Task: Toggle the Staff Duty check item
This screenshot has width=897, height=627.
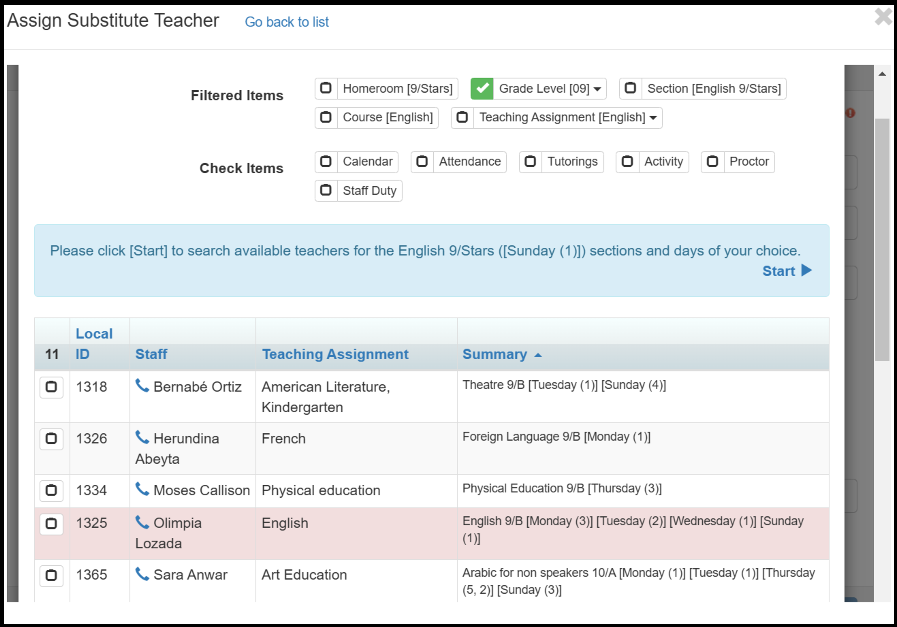Action: 326,191
